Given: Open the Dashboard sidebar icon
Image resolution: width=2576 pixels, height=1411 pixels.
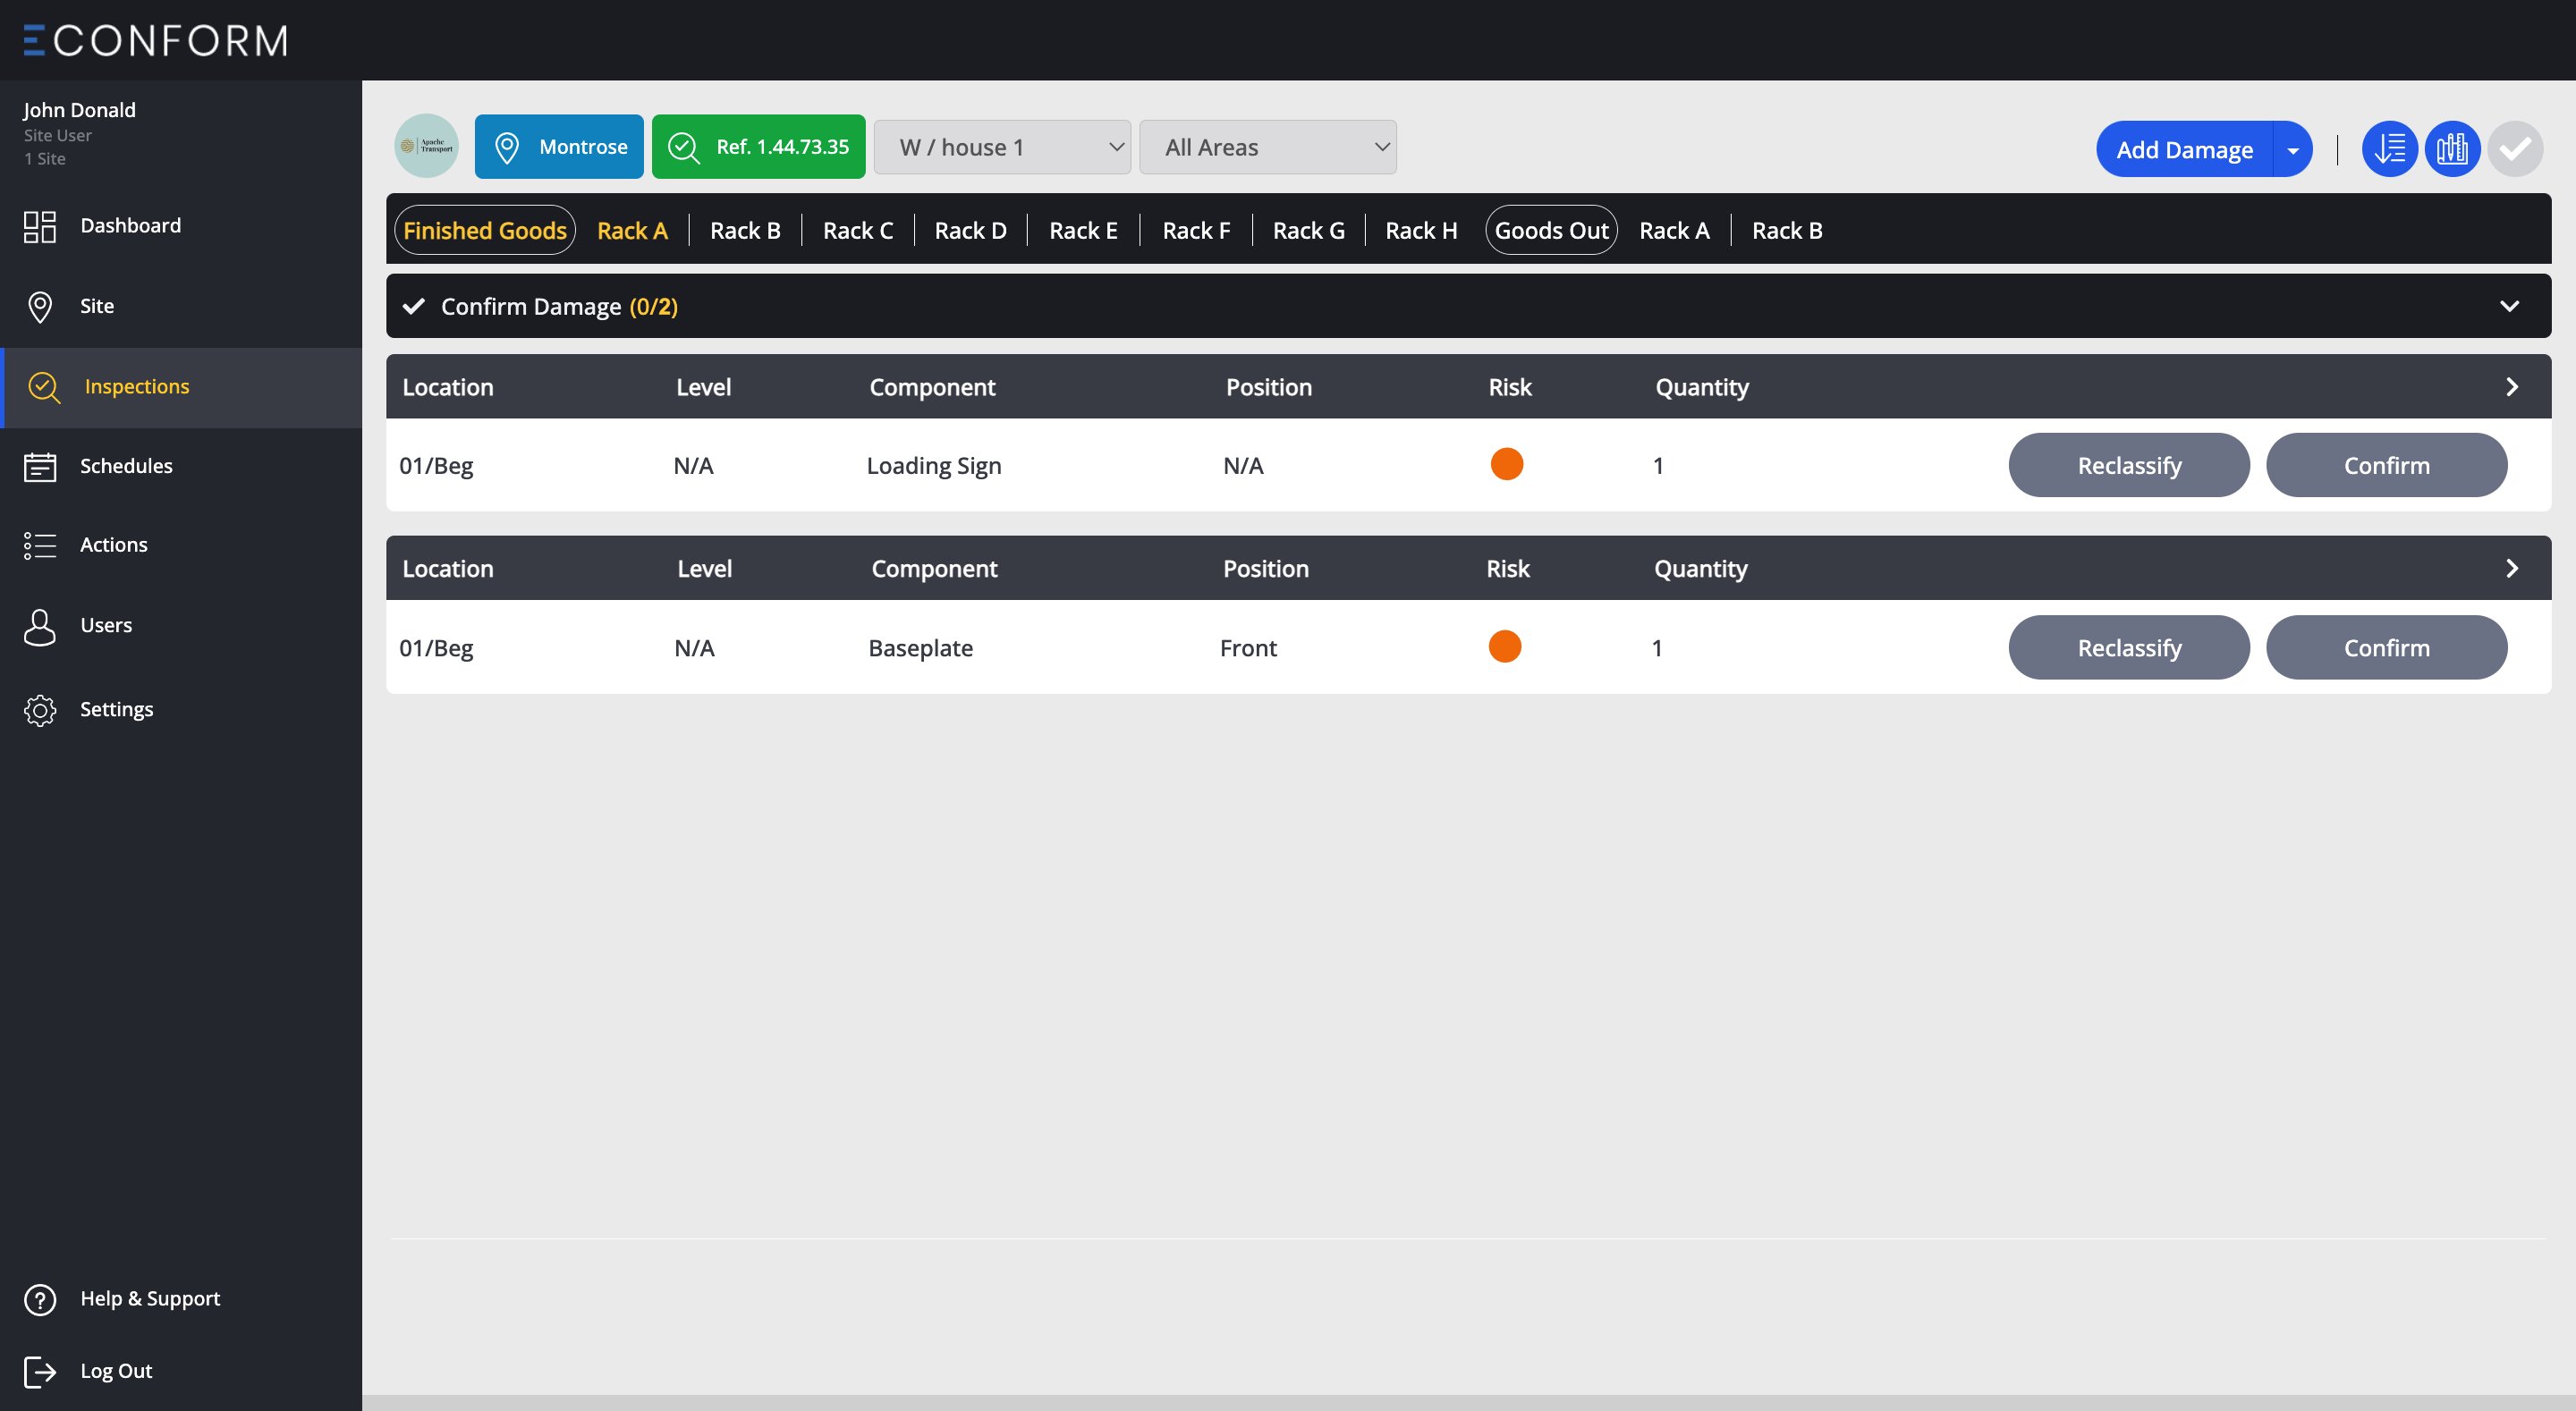Looking at the screenshot, I should [x=40, y=226].
